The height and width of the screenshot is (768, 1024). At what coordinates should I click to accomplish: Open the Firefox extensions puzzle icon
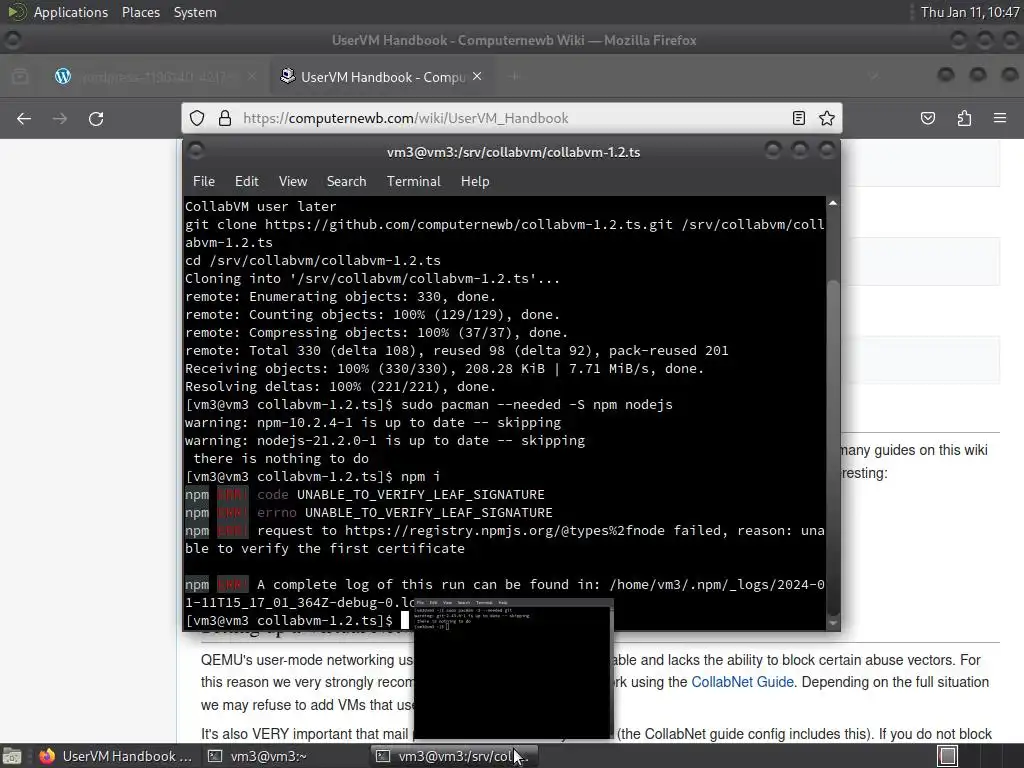coord(964,118)
